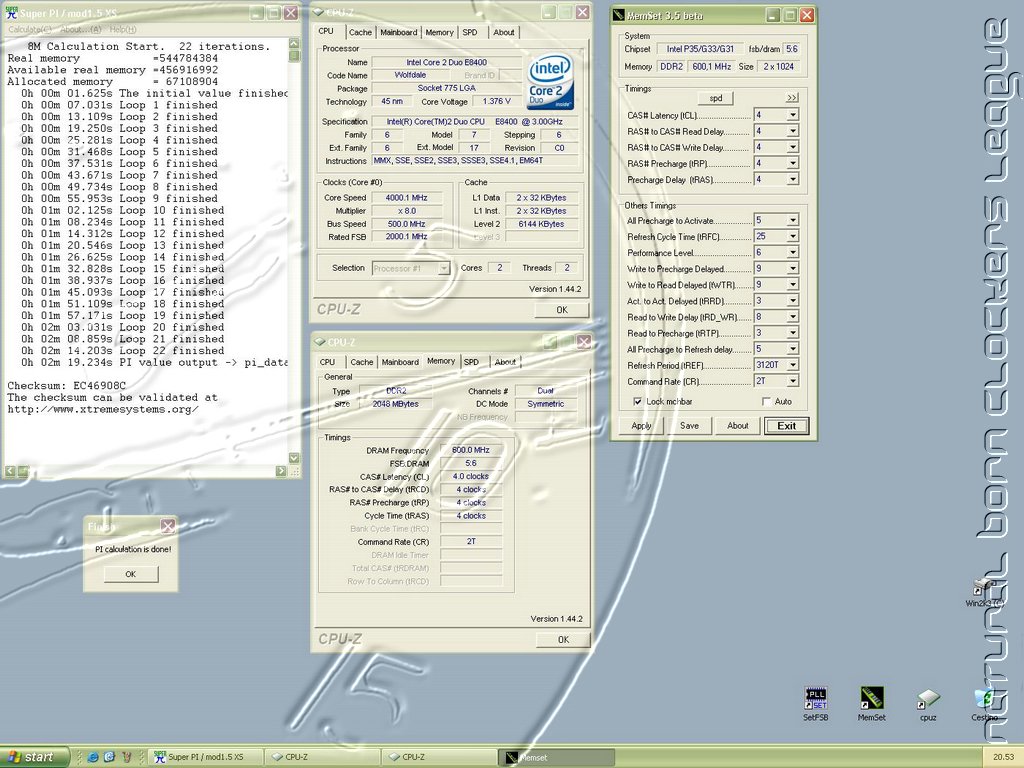Open Command Rate (CR) dropdown in MemSet
Screen dimensions: 1024x768
792,381
